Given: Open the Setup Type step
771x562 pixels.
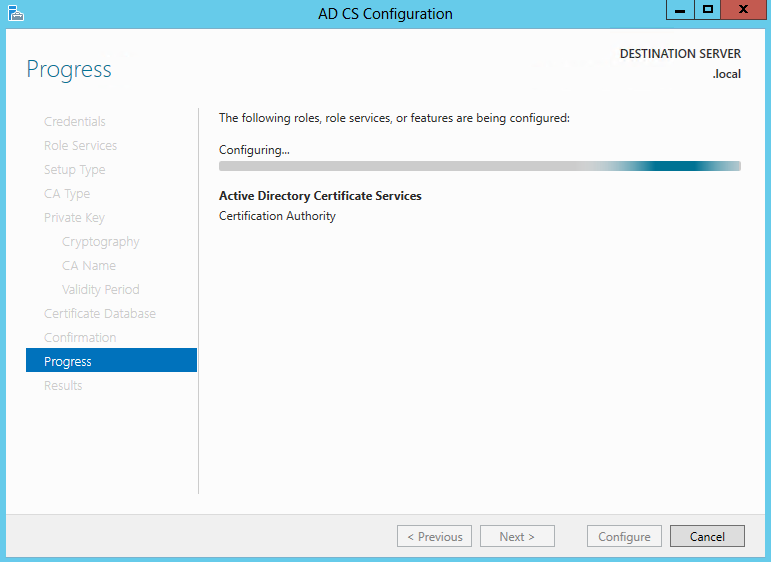Looking at the screenshot, I should click(75, 170).
